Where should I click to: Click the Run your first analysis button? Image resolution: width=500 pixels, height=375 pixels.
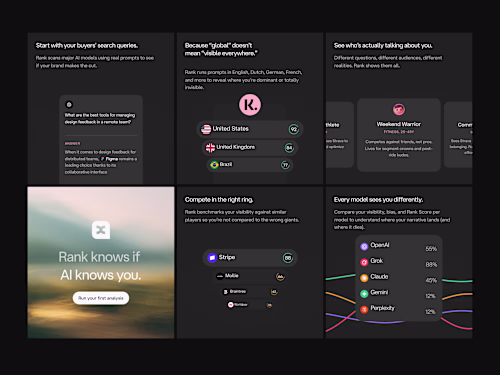(101, 298)
